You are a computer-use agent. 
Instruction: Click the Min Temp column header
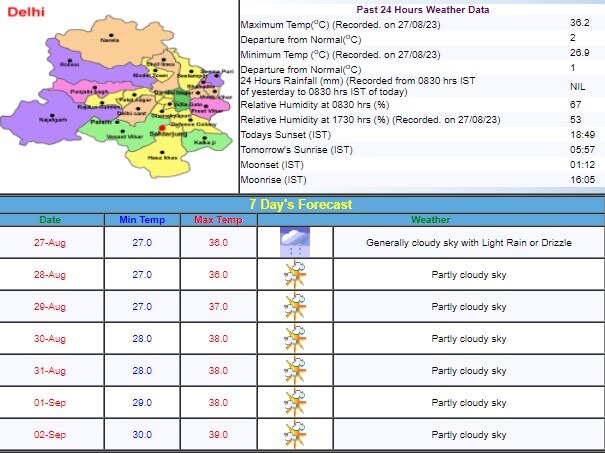click(141, 219)
